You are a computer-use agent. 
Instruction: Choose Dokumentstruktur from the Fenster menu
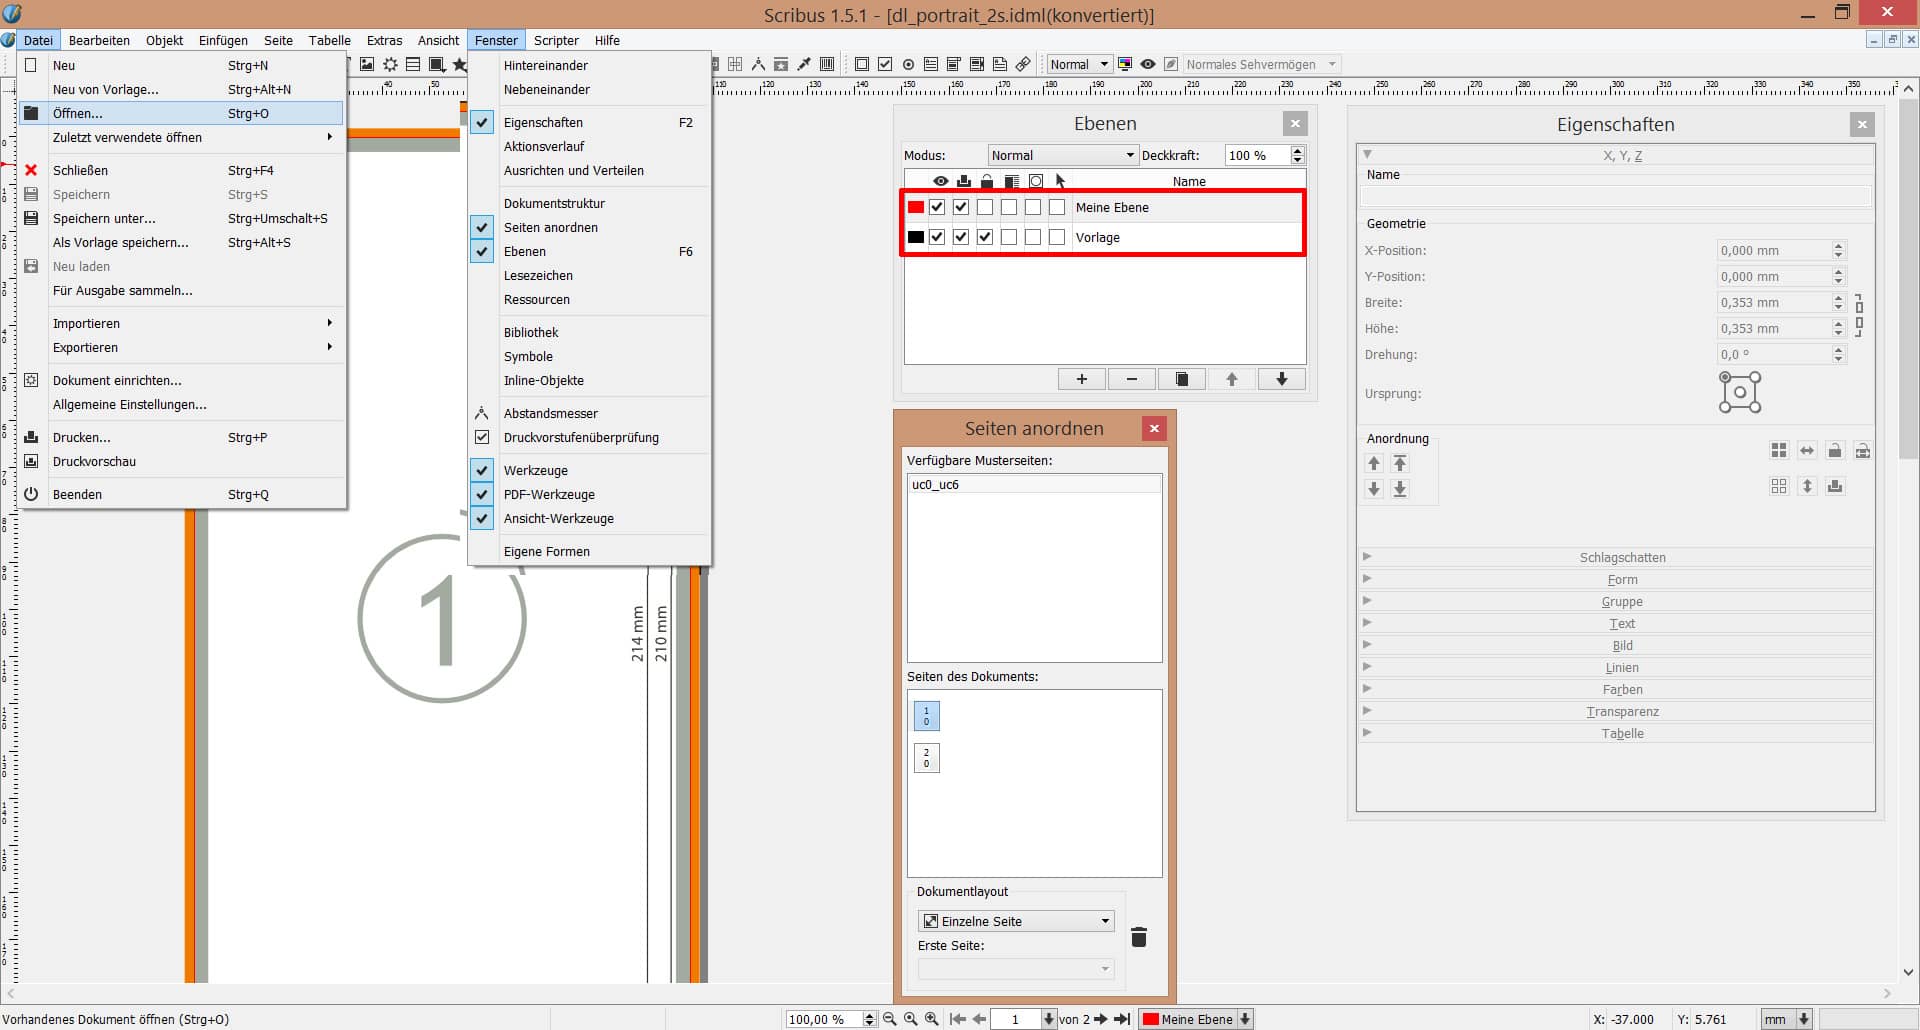pos(554,203)
